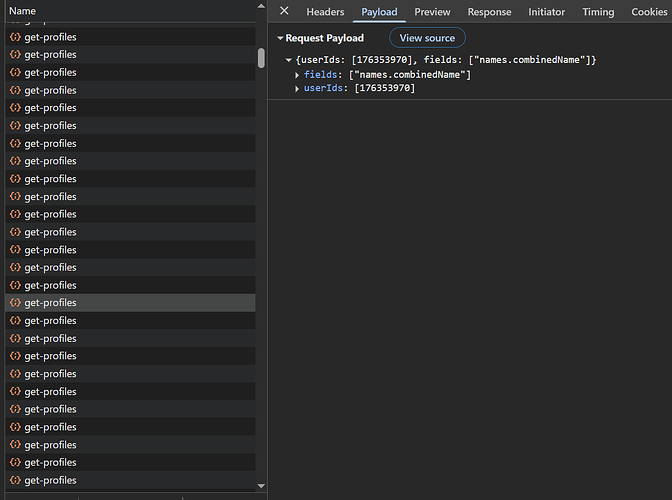Click the request list scrollbar thumb
Viewport: 672px width, 500px height.
[x=261, y=58]
